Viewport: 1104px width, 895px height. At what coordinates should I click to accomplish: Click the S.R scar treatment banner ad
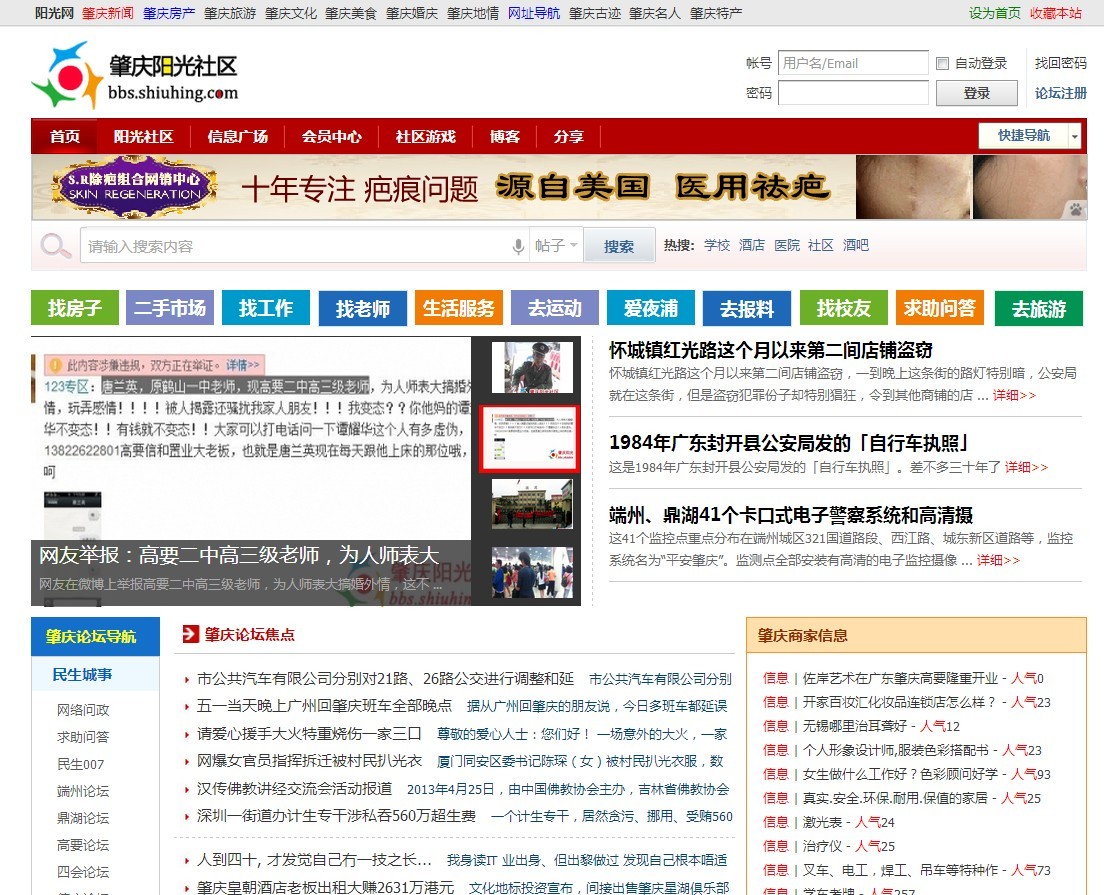[559, 187]
